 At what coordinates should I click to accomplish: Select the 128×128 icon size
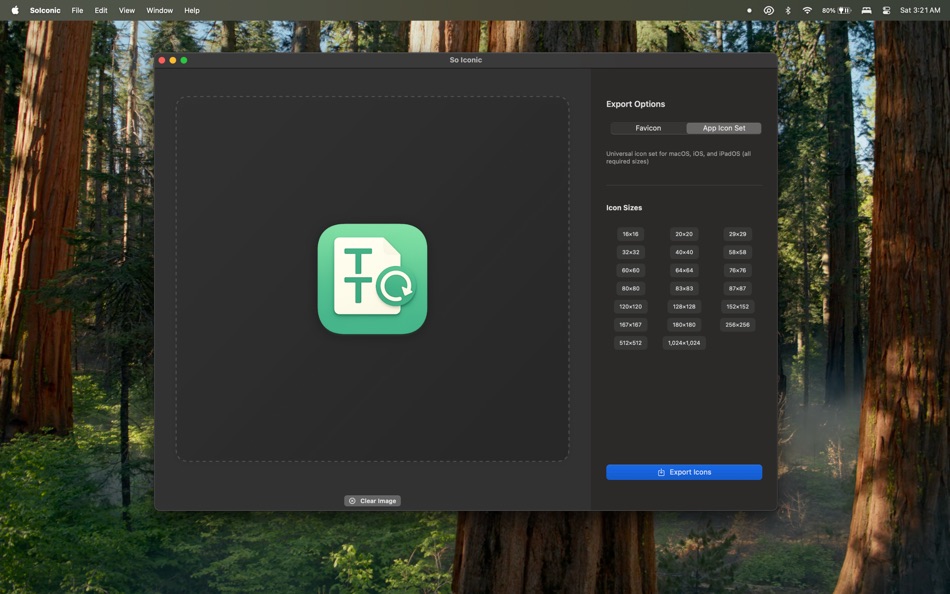point(684,306)
